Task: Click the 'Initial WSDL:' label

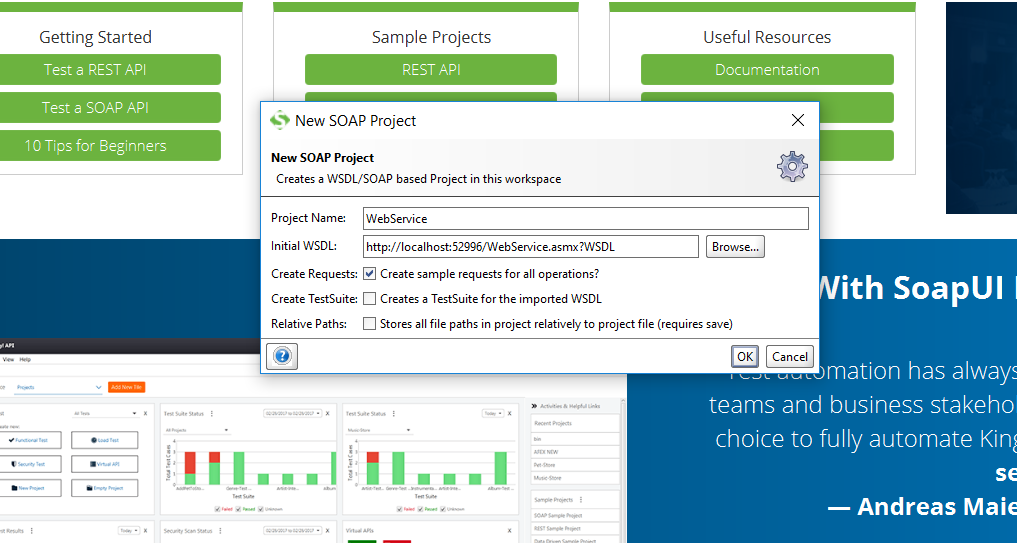Action: tap(304, 246)
